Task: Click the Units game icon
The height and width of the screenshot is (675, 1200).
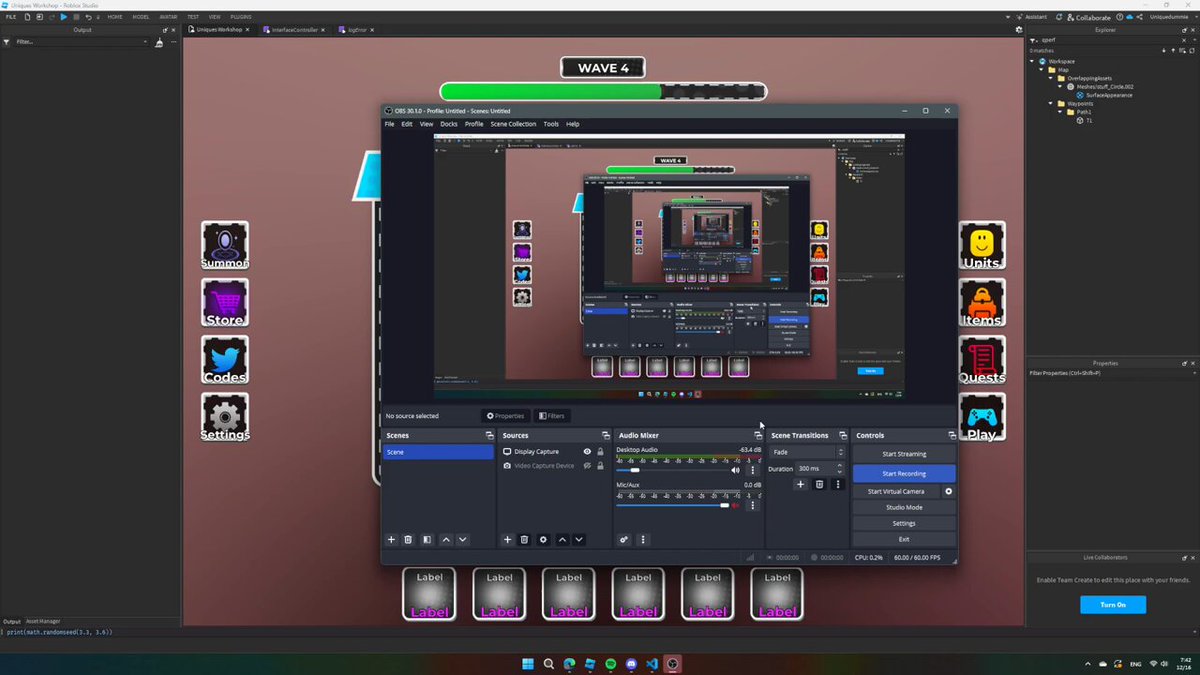Action: click(982, 246)
